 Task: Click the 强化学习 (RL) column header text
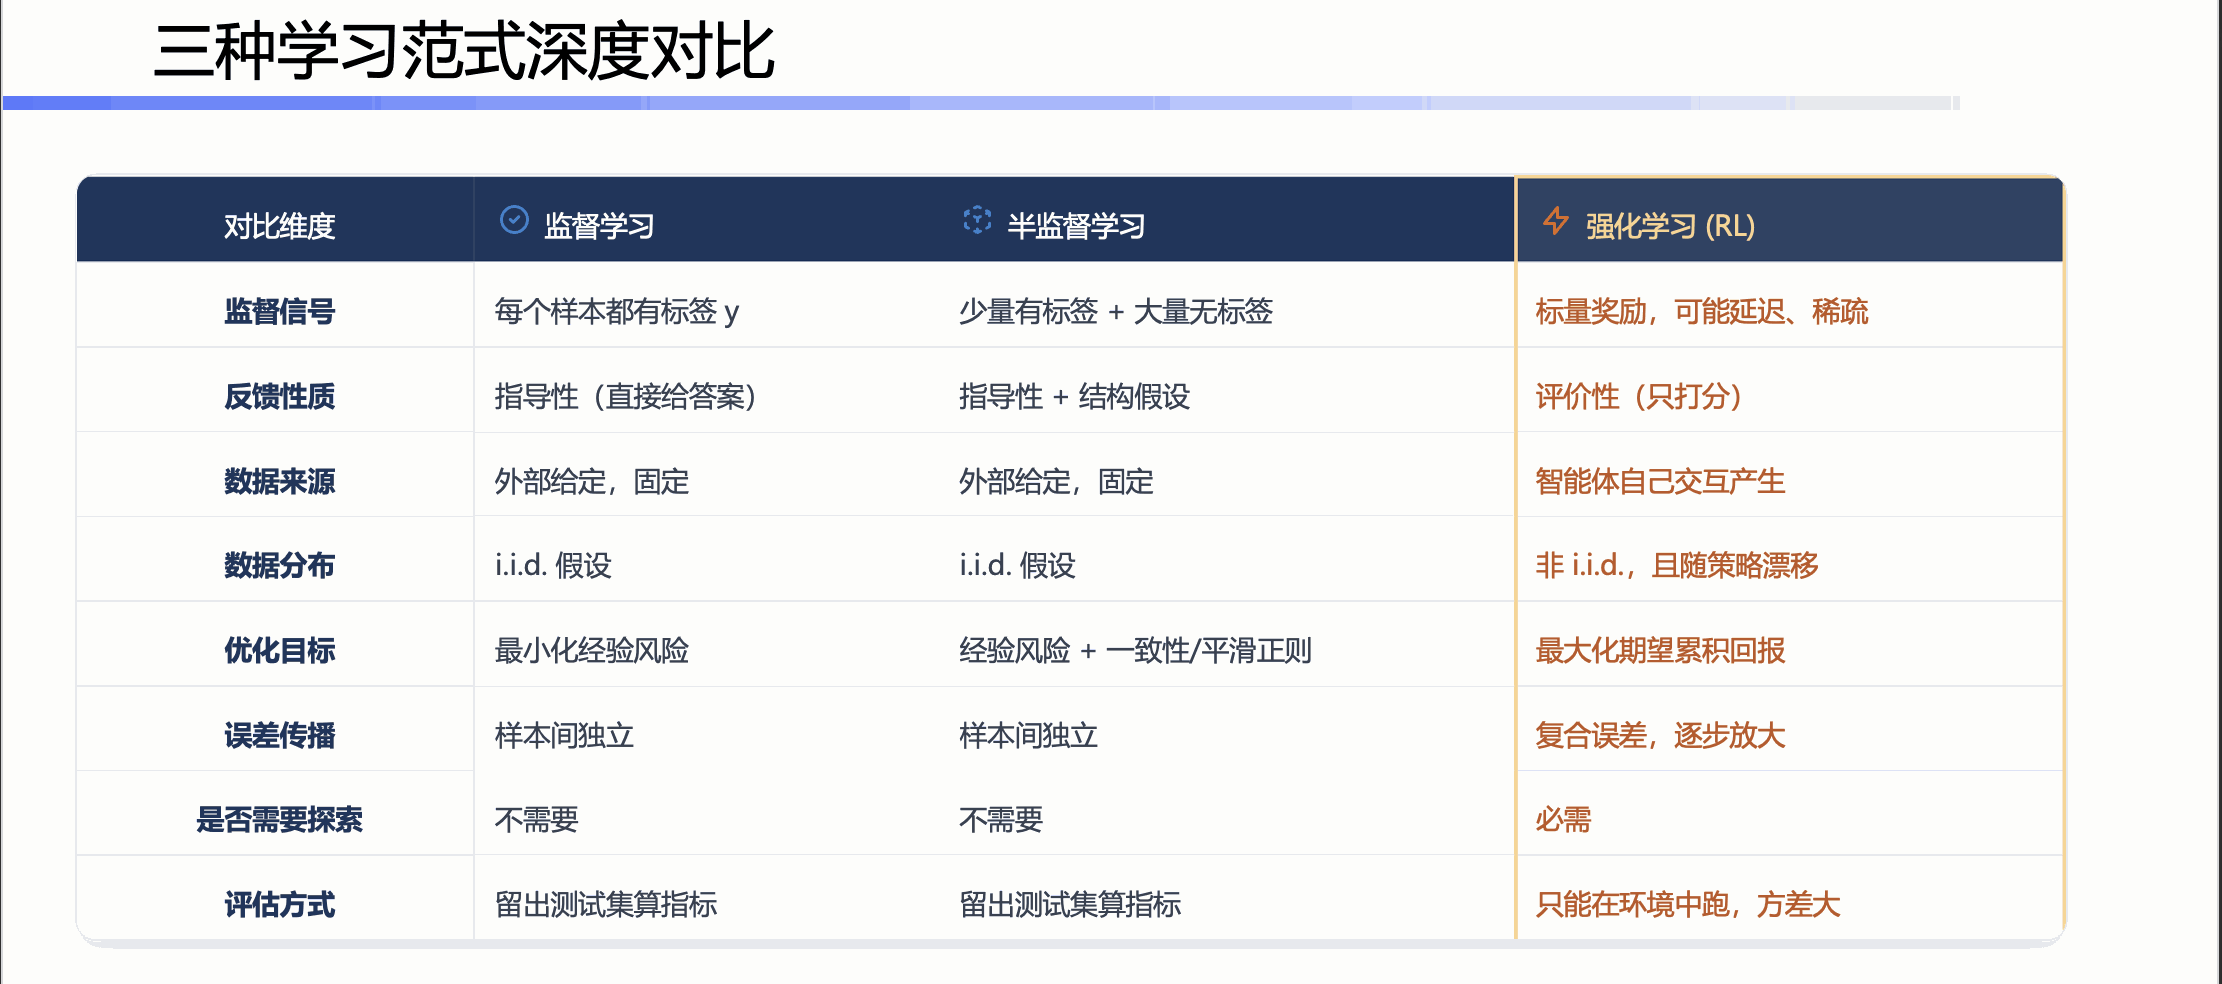click(1670, 226)
